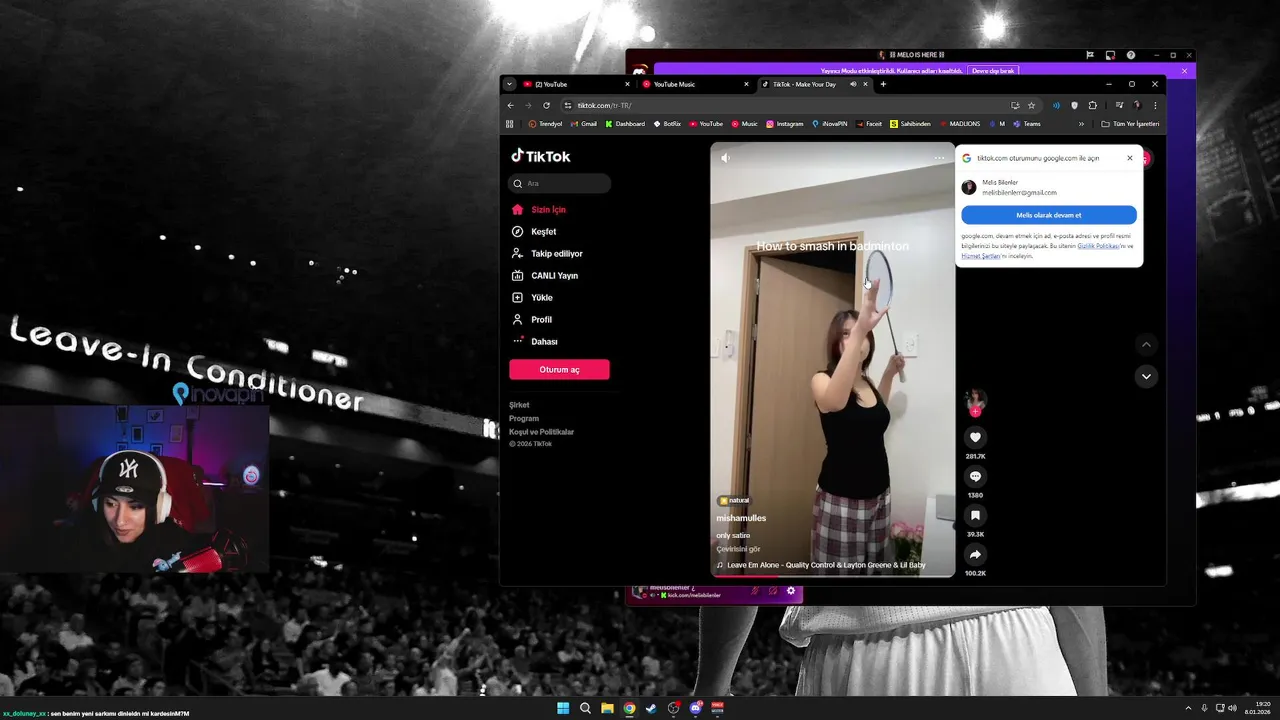The width and height of the screenshot is (1280, 720).
Task: Click Devre dışı bırak in purple banner
Action: click(x=993, y=71)
